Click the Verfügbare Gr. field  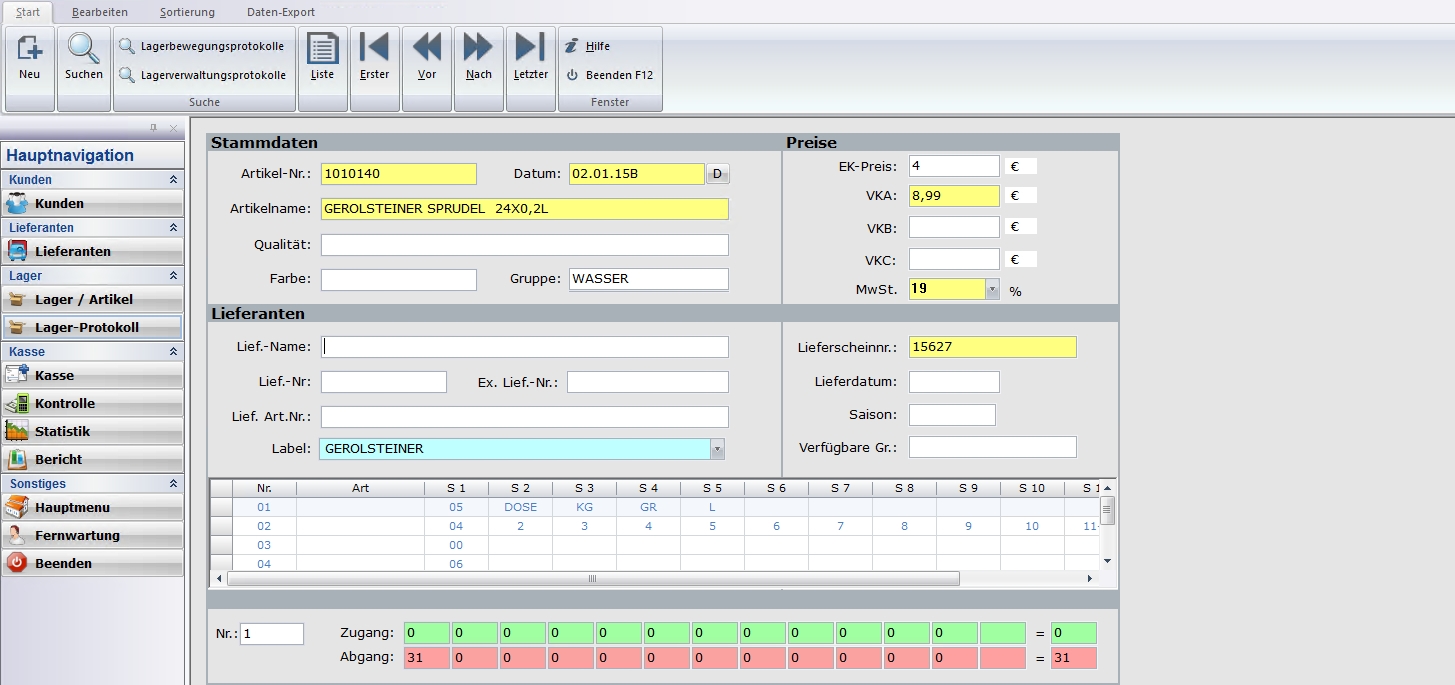tap(993, 447)
